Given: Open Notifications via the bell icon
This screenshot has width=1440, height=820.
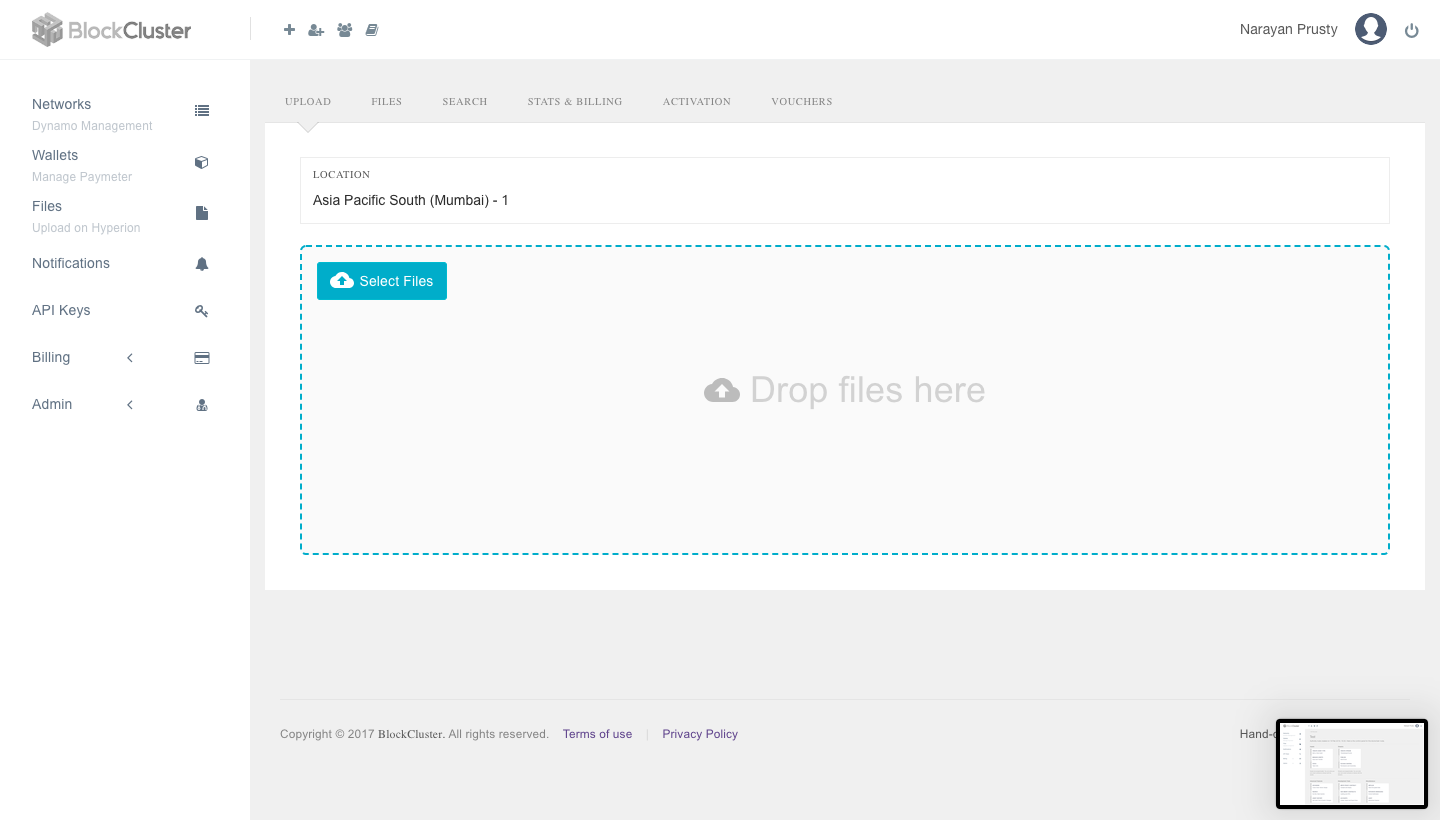Looking at the screenshot, I should (x=201, y=263).
